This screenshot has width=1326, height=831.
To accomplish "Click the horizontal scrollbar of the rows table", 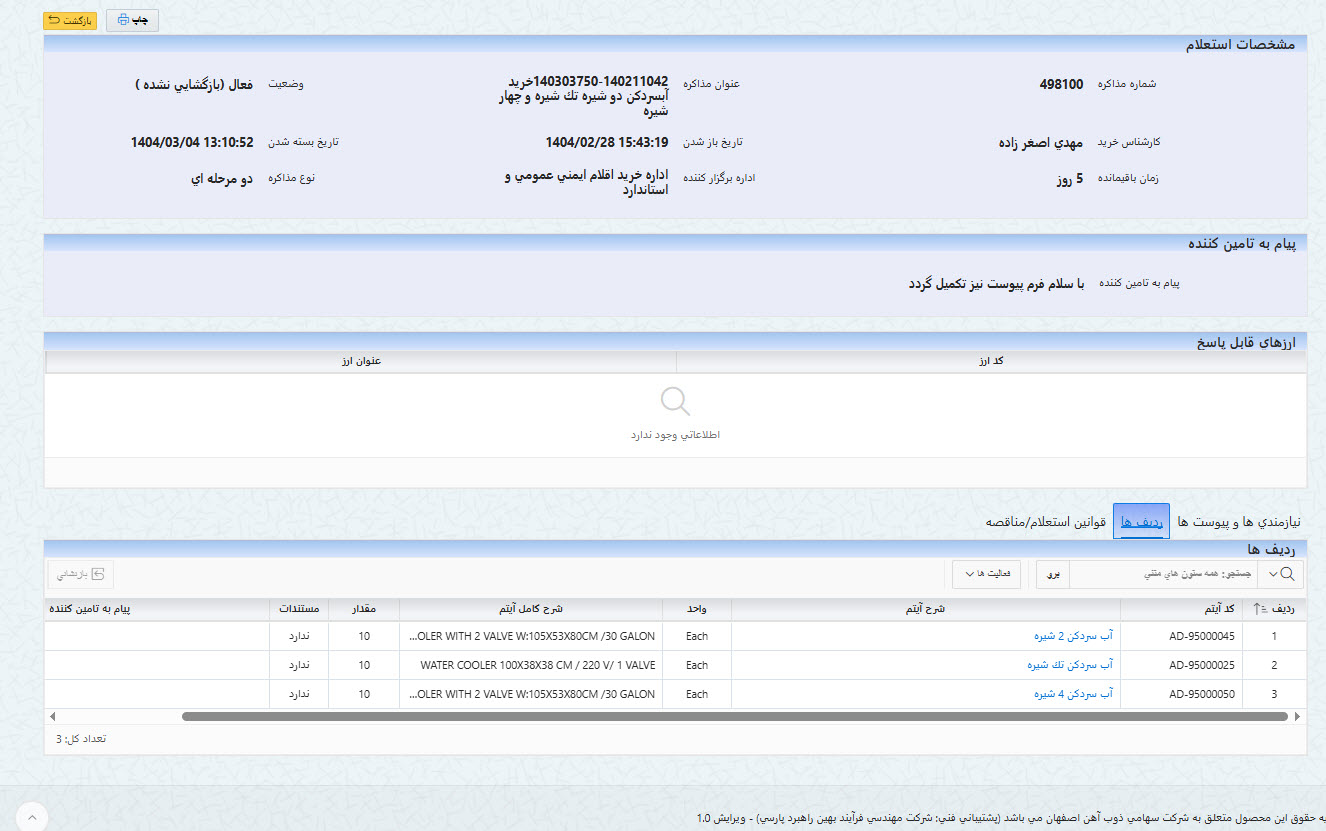I will 734,716.
